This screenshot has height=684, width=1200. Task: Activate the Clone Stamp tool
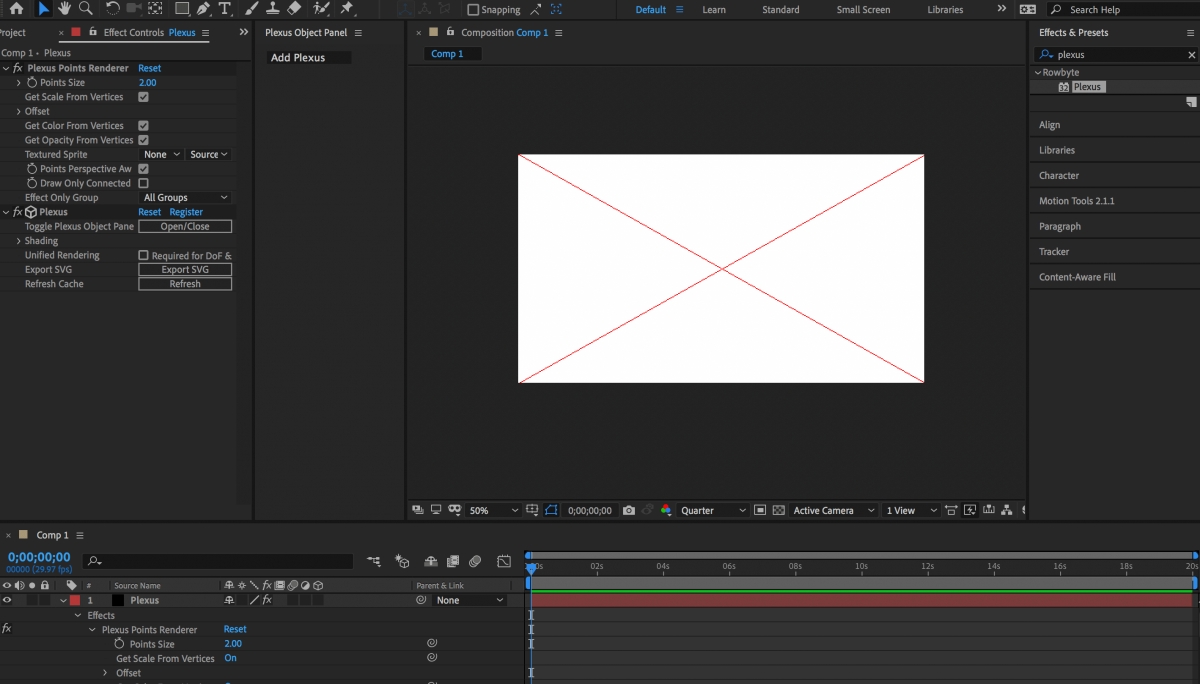[x=270, y=9]
